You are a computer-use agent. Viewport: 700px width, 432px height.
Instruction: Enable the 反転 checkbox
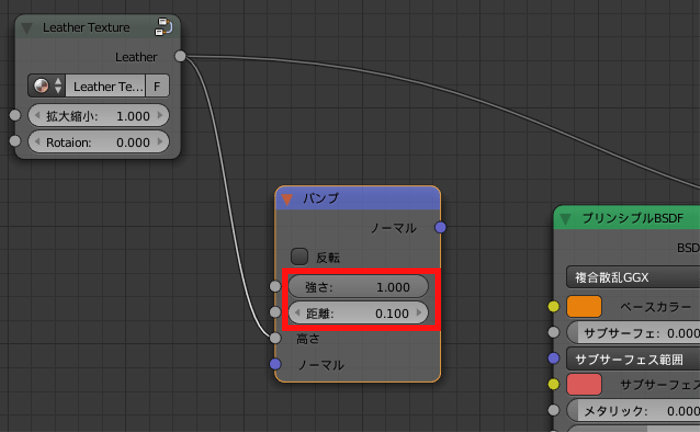[x=299, y=257]
